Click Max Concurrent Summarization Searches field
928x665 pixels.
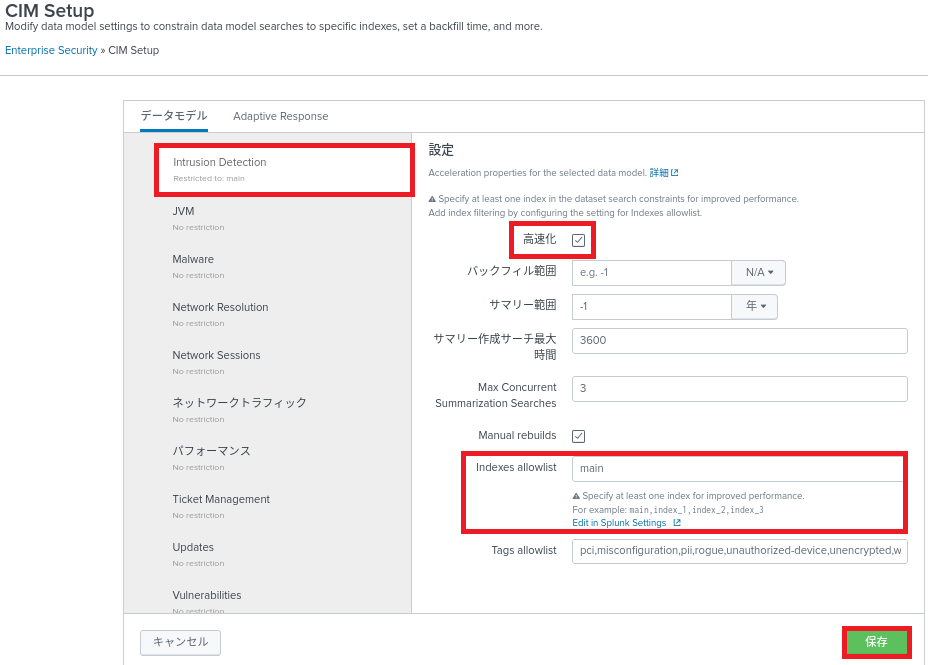[739, 389]
